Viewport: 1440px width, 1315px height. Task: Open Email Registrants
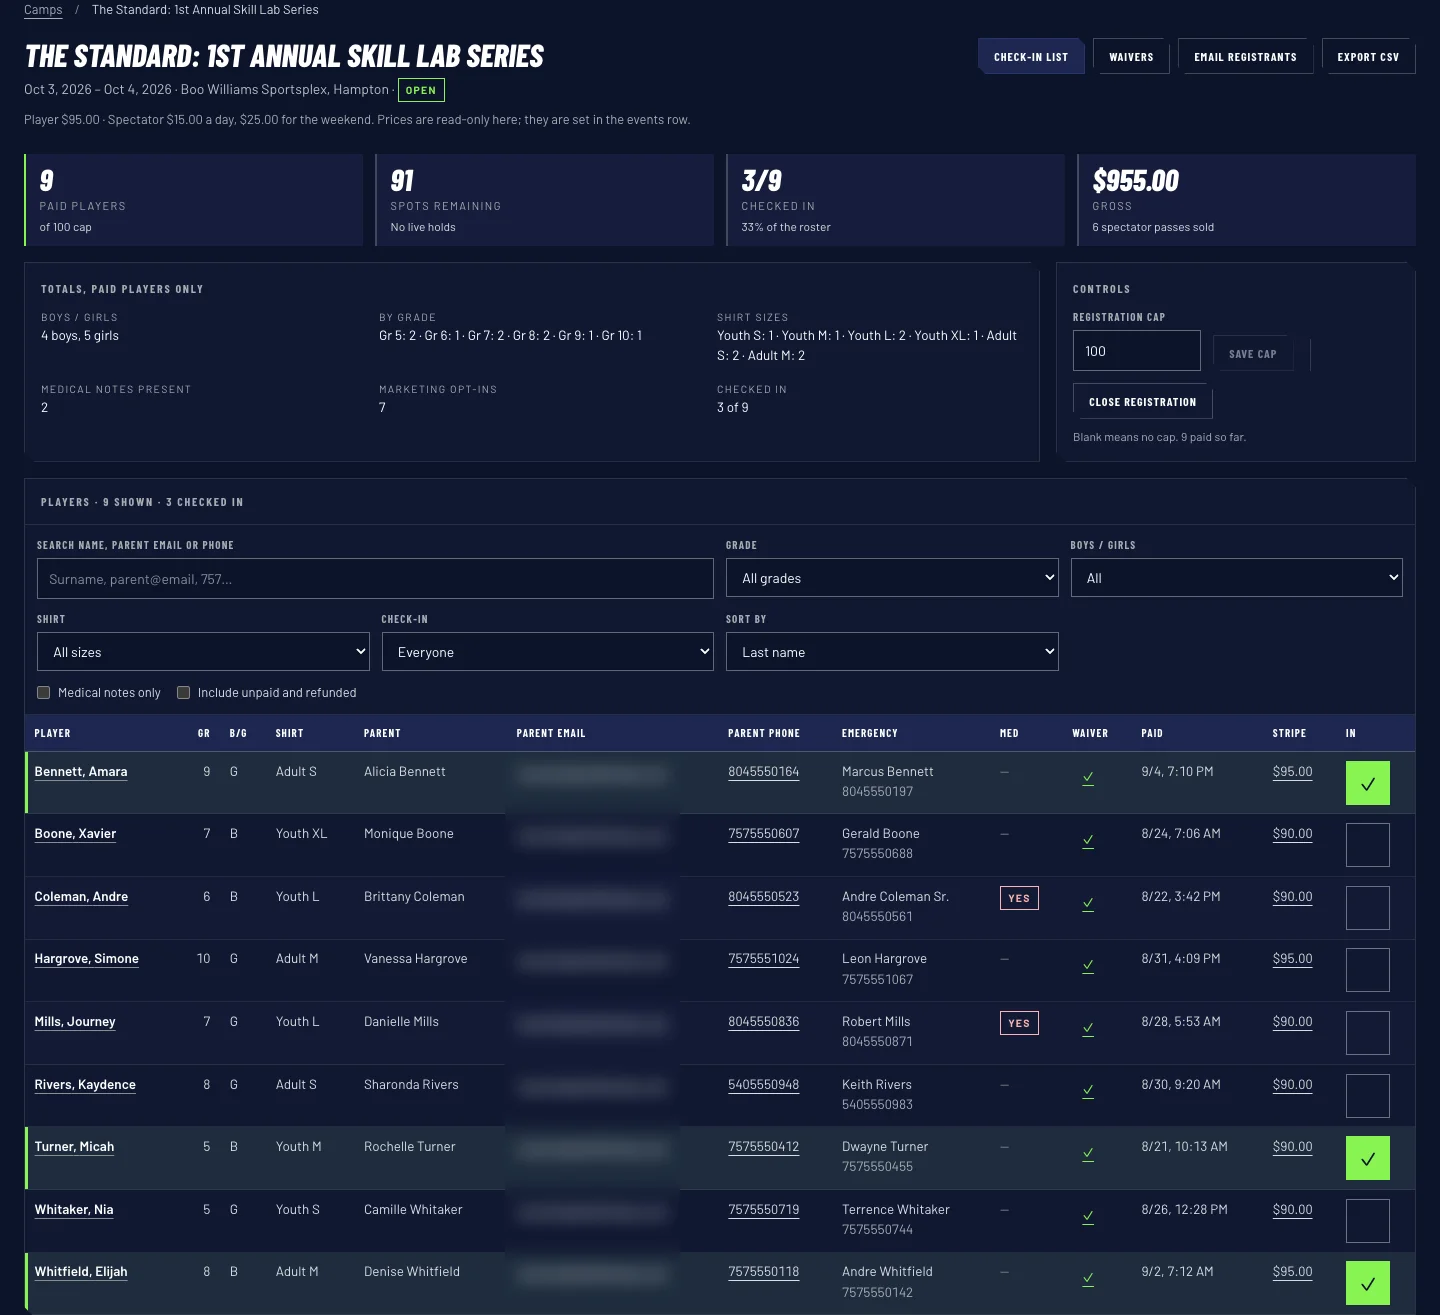[x=1245, y=57]
